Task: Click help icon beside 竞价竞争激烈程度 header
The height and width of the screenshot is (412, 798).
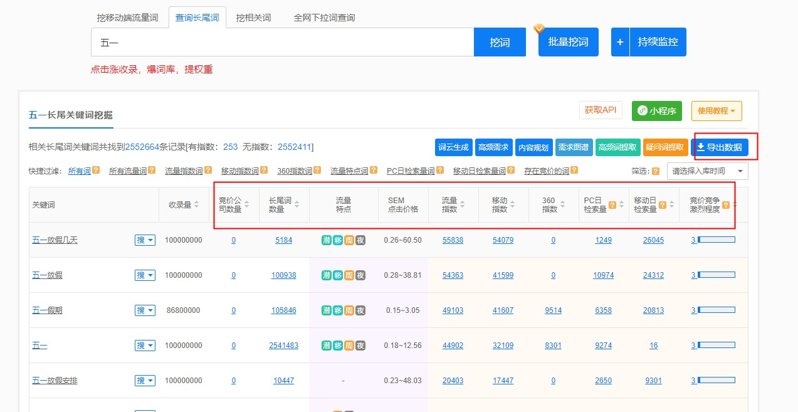Action: click(x=727, y=205)
